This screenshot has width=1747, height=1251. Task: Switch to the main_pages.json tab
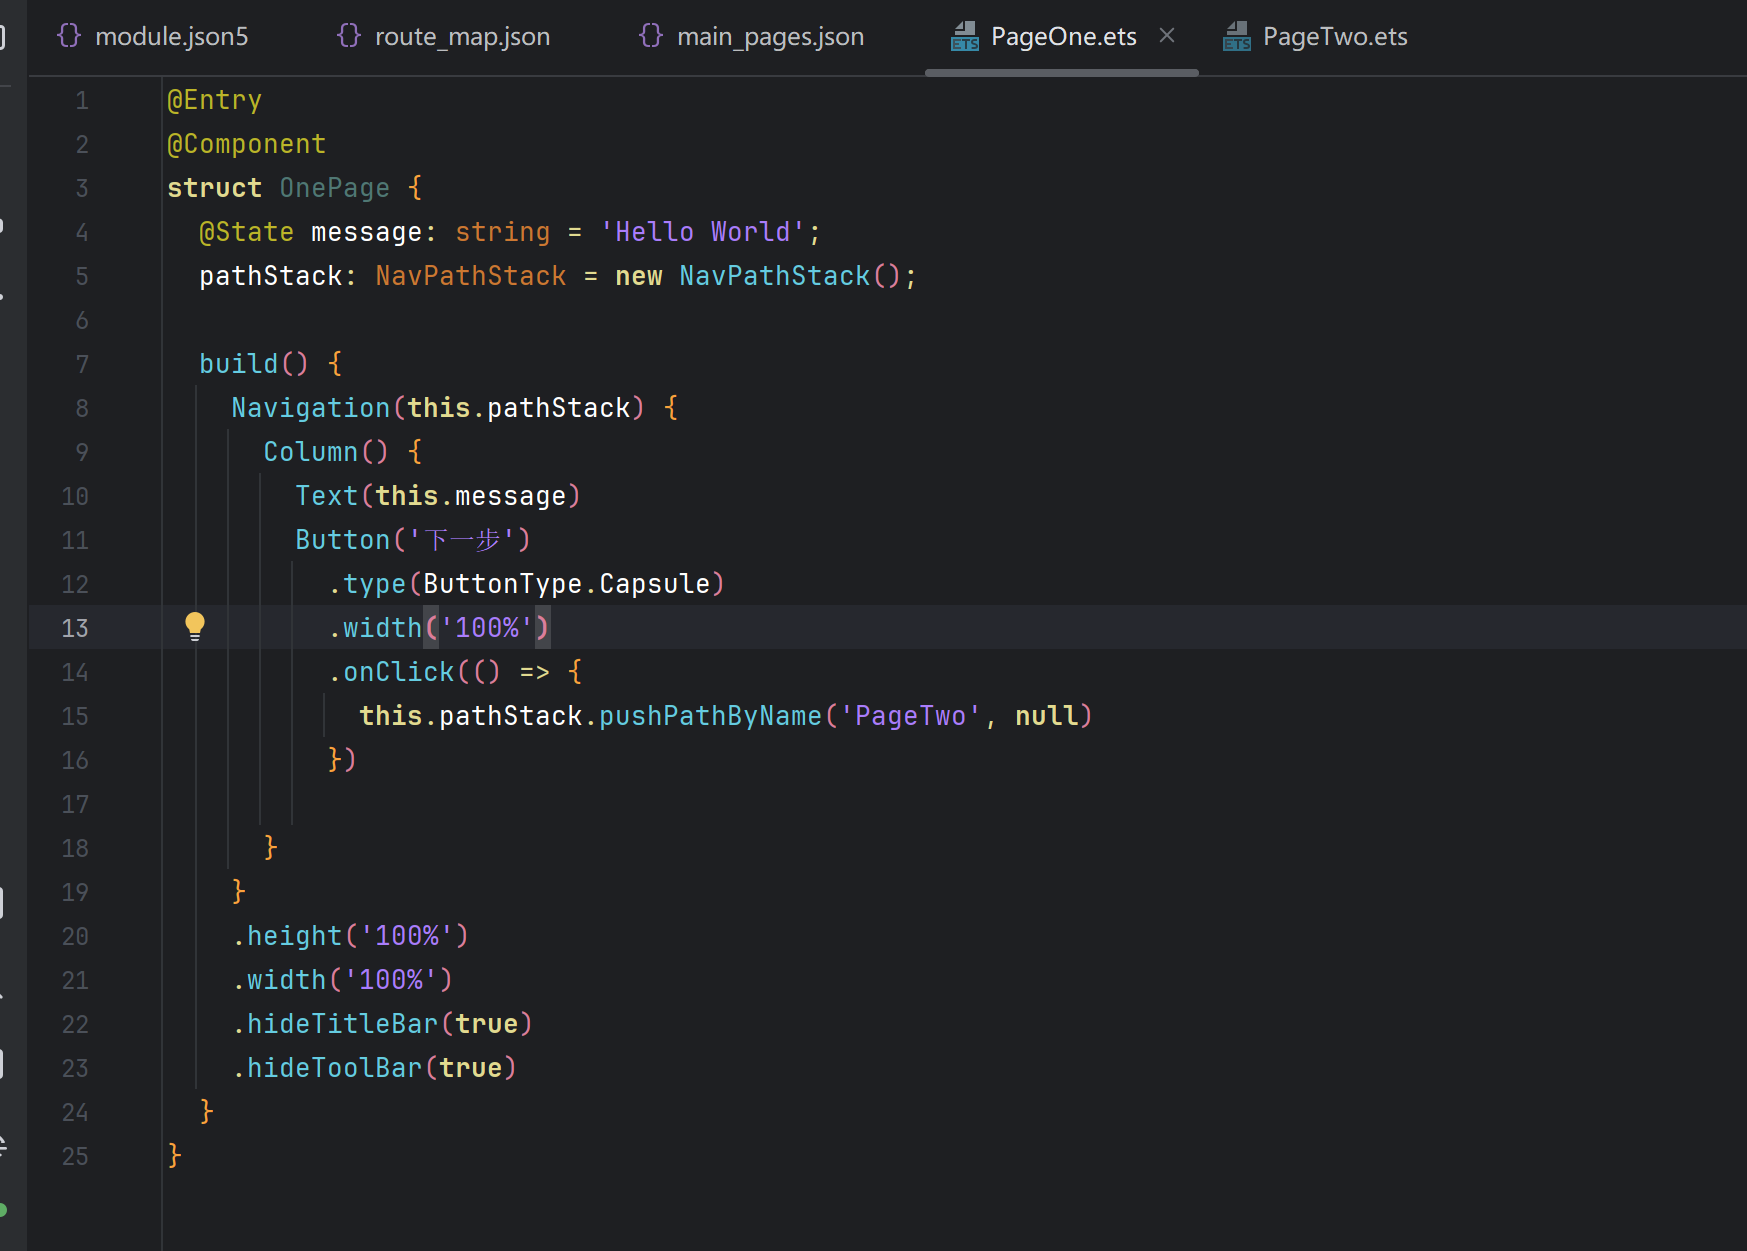(x=770, y=37)
